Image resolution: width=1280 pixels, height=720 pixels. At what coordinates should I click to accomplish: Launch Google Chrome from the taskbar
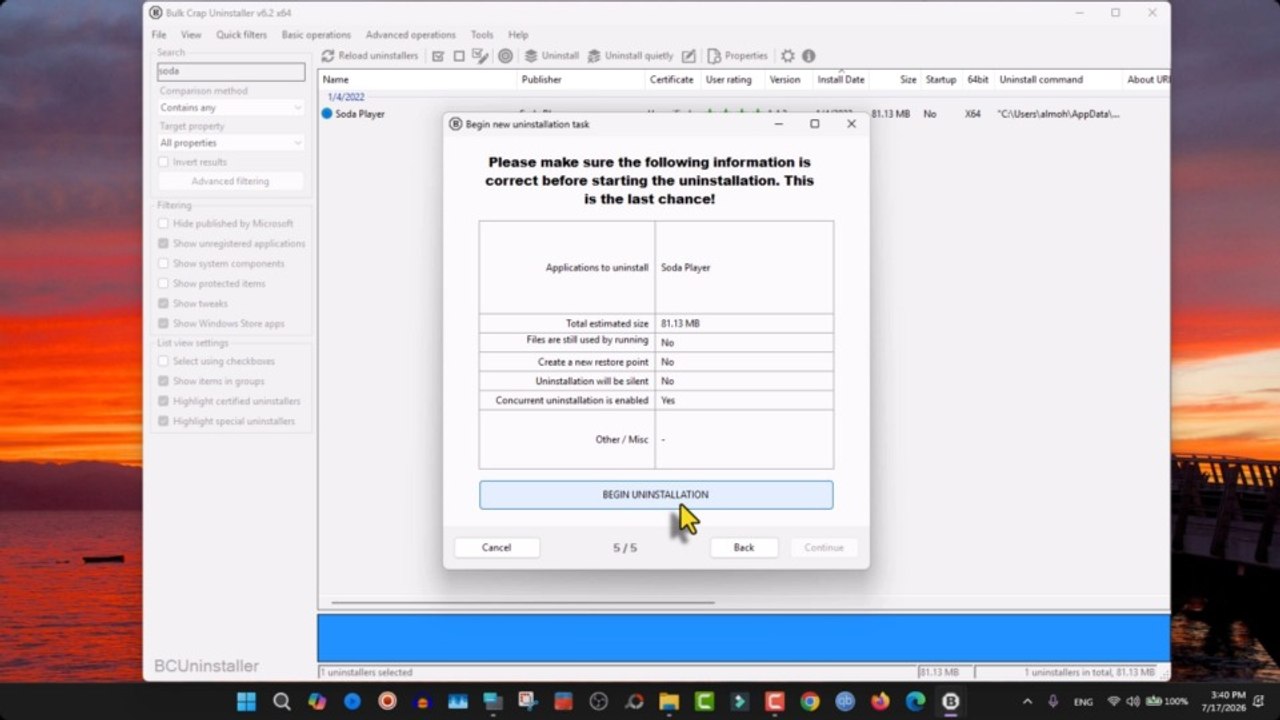pos(810,702)
